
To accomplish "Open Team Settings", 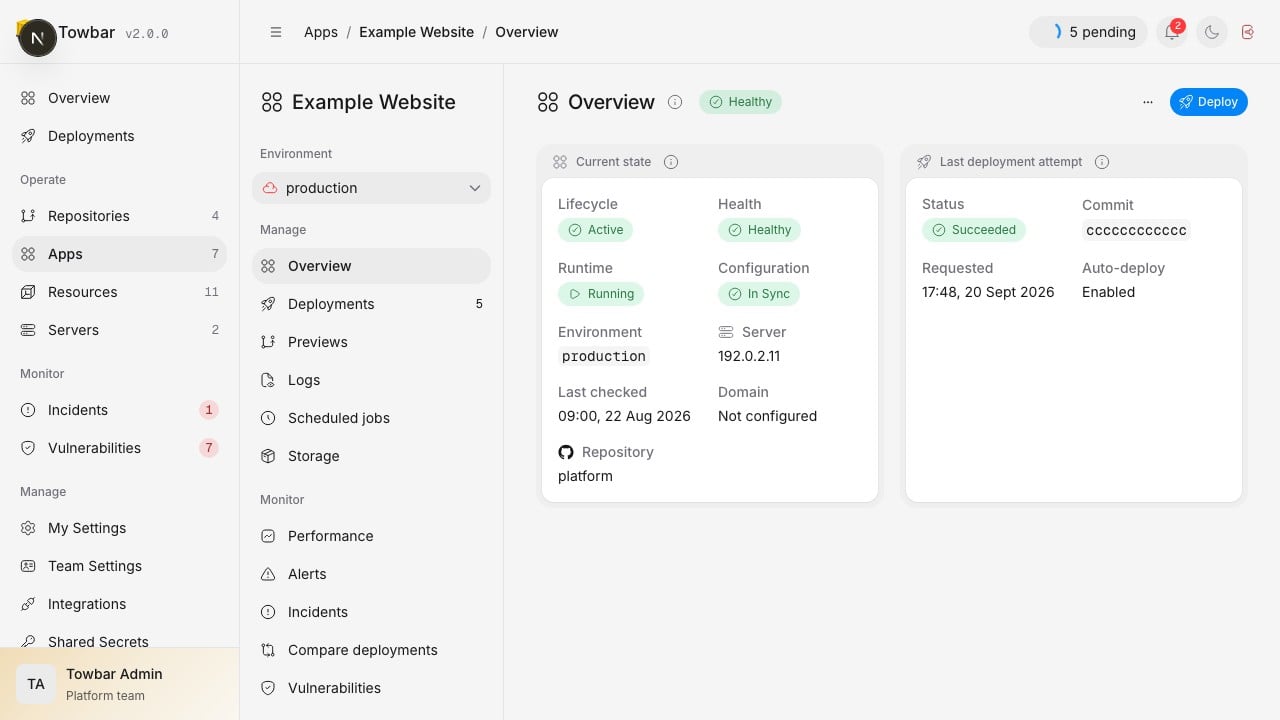I will [119, 566].
